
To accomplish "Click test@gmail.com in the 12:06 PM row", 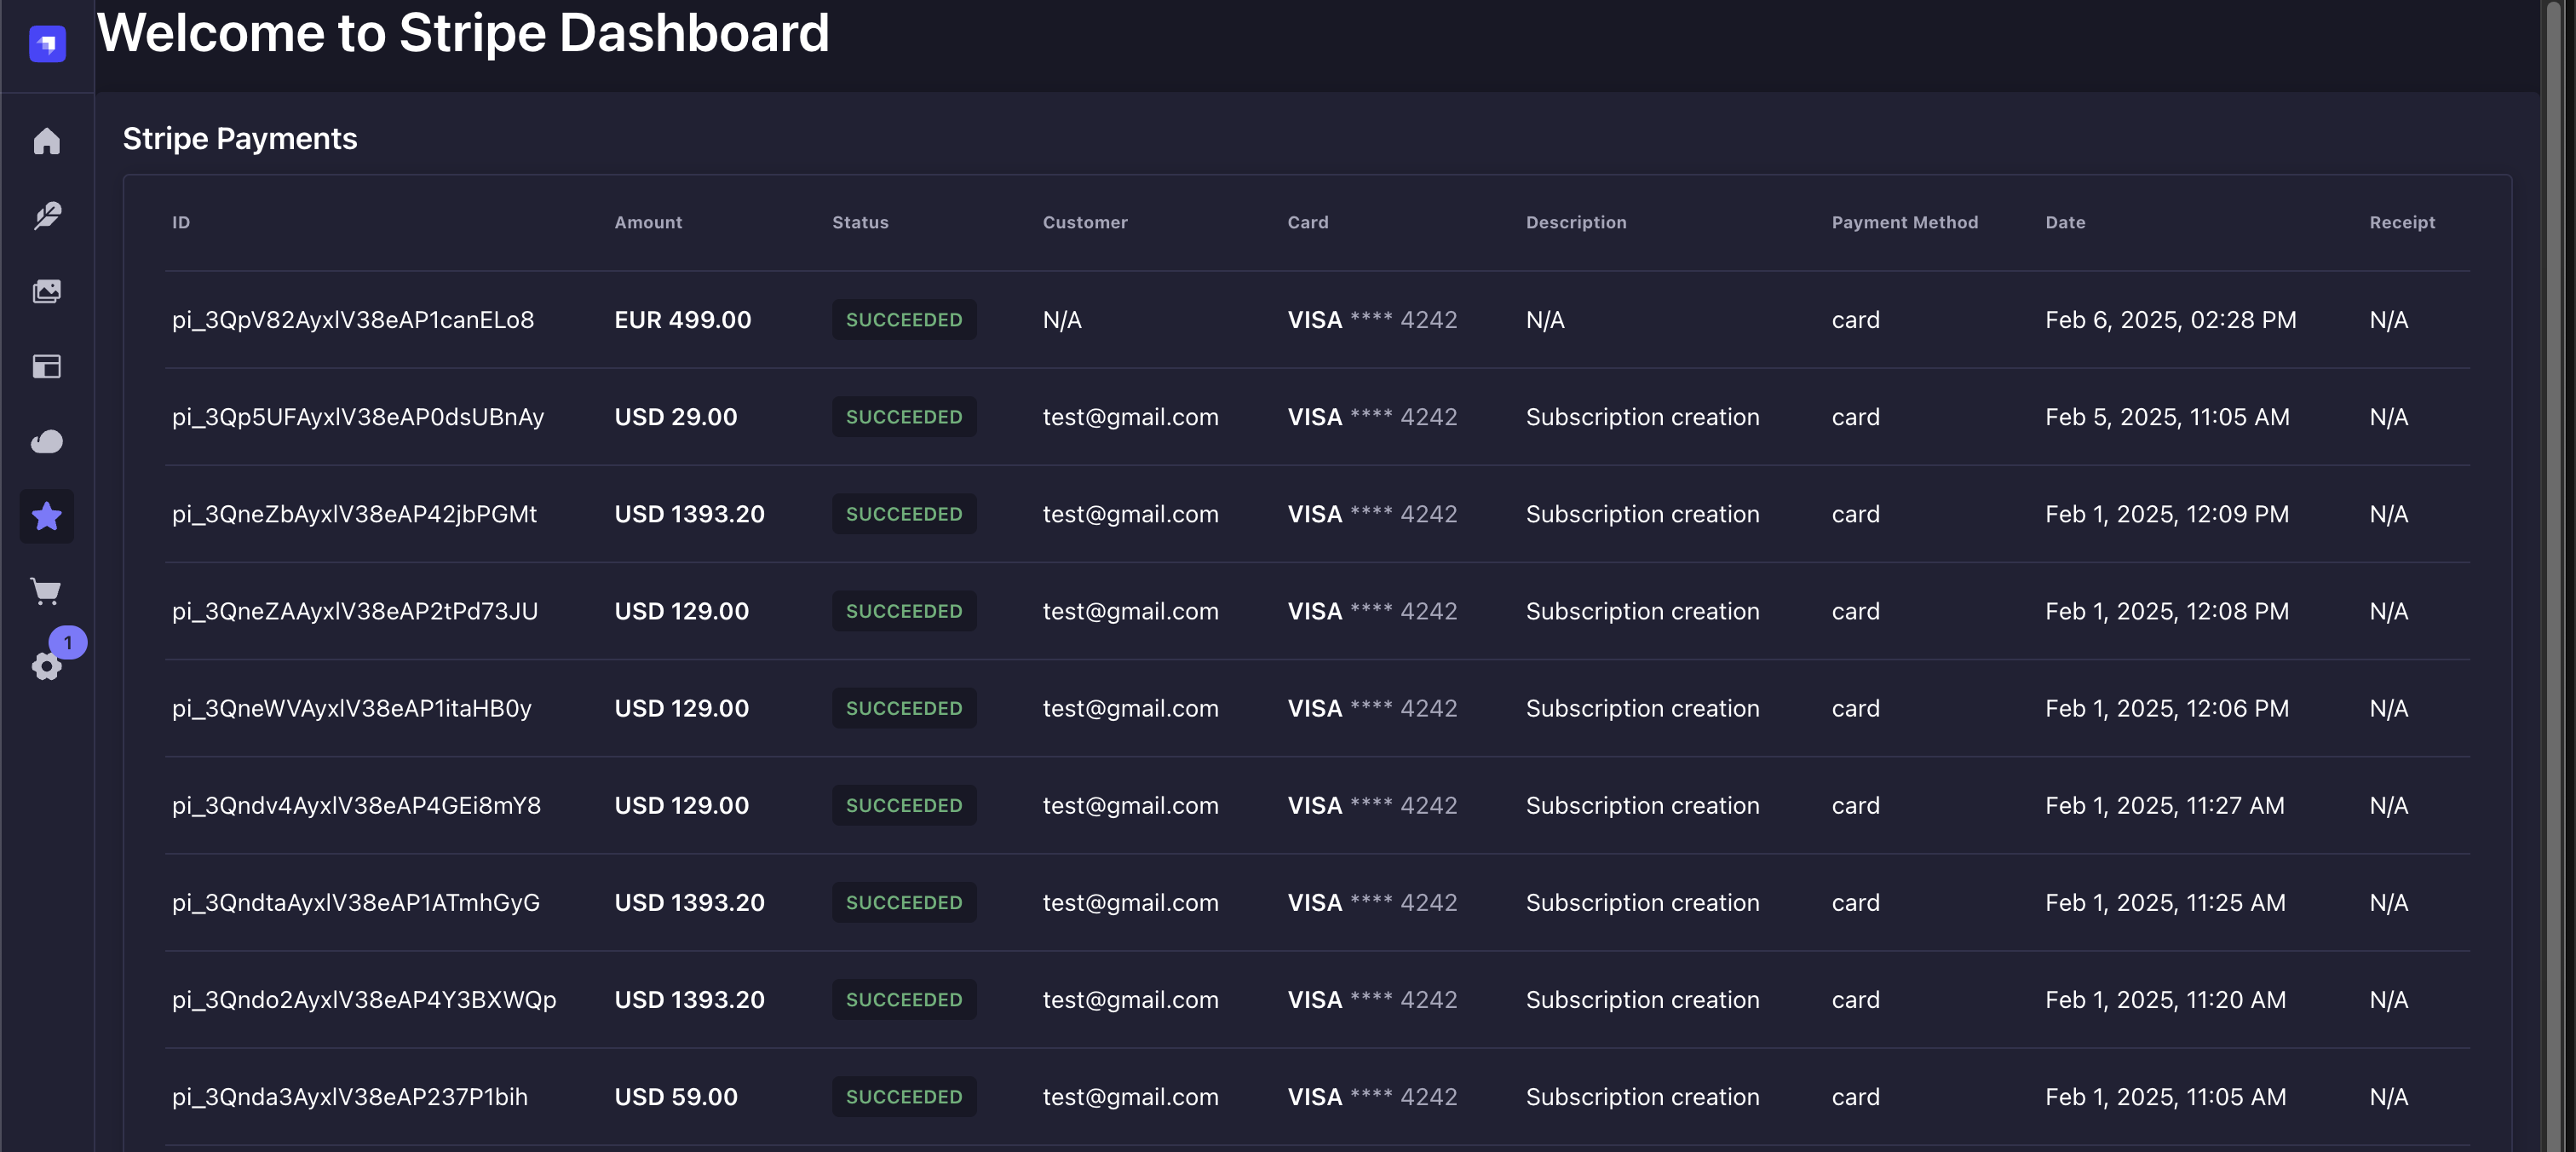I will tap(1131, 708).
